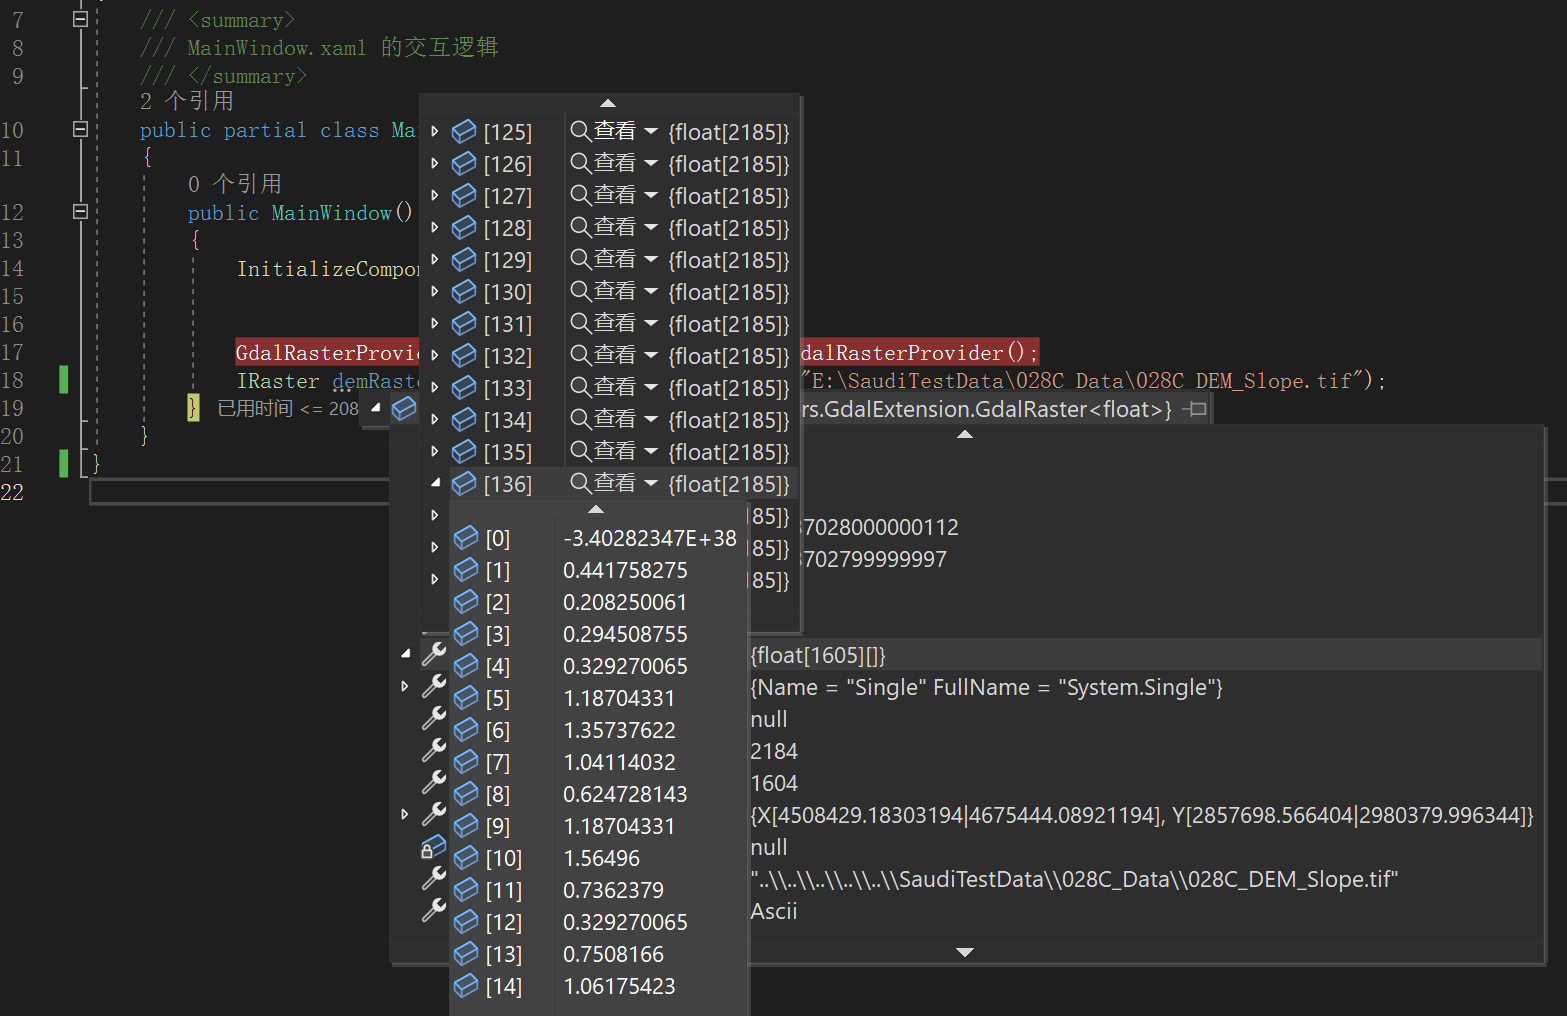Pin the GdalRaster<float> data tip

coord(1194,409)
